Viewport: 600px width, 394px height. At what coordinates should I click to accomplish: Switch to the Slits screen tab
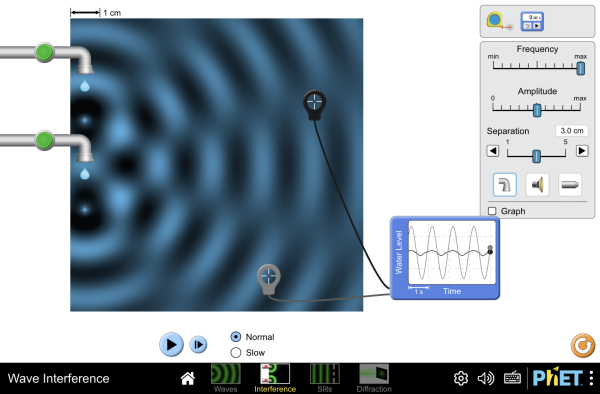(x=324, y=378)
